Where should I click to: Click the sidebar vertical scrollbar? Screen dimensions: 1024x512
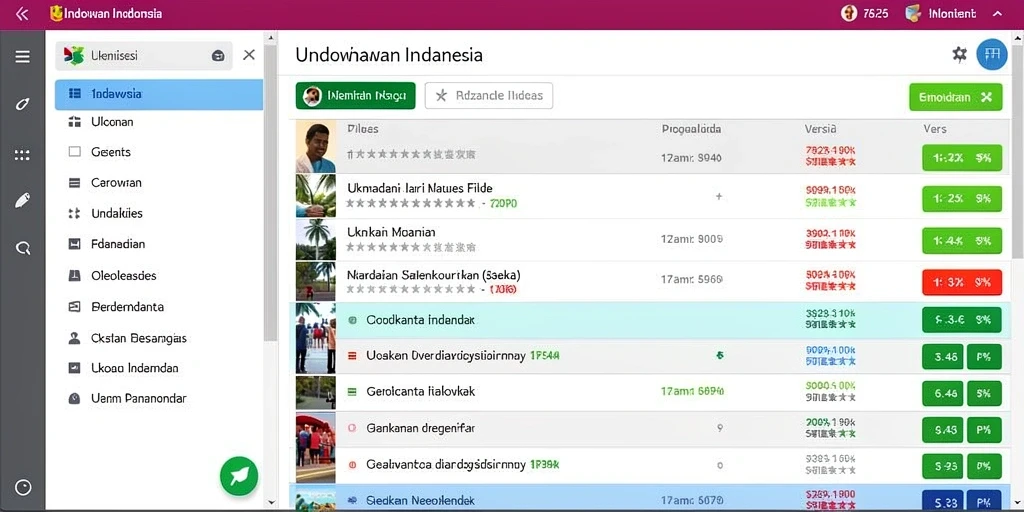[270, 193]
